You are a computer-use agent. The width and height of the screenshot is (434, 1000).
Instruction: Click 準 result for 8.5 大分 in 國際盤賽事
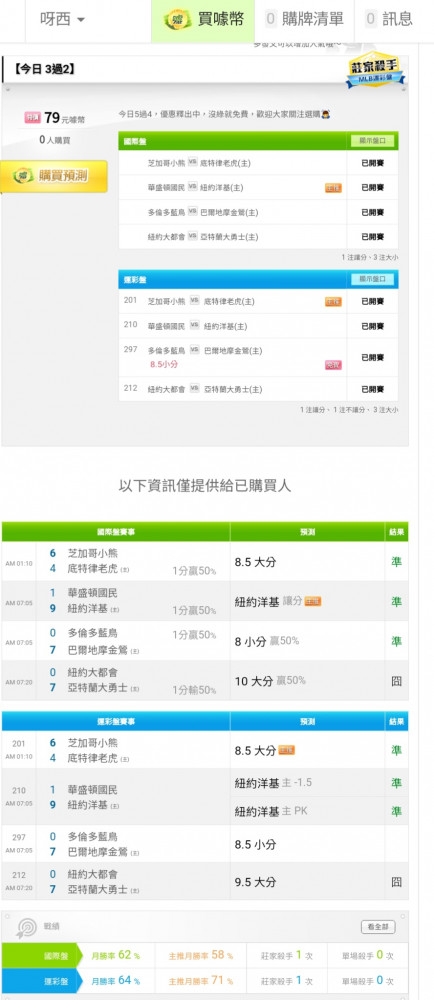point(396,562)
